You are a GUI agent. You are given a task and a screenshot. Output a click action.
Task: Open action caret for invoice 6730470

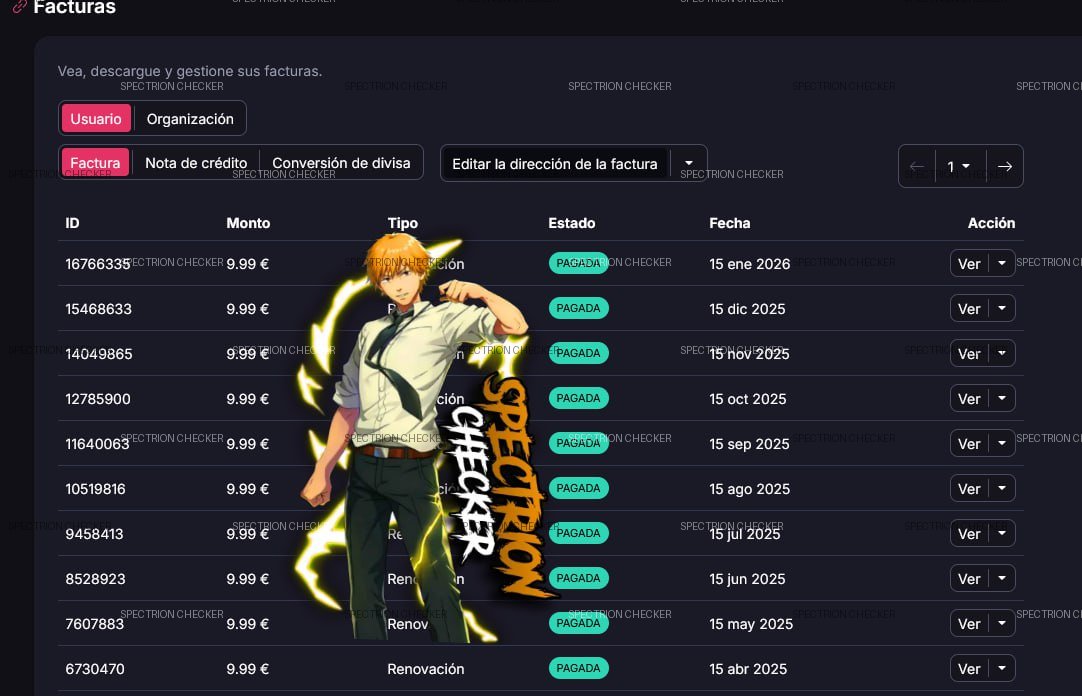point(1002,669)
